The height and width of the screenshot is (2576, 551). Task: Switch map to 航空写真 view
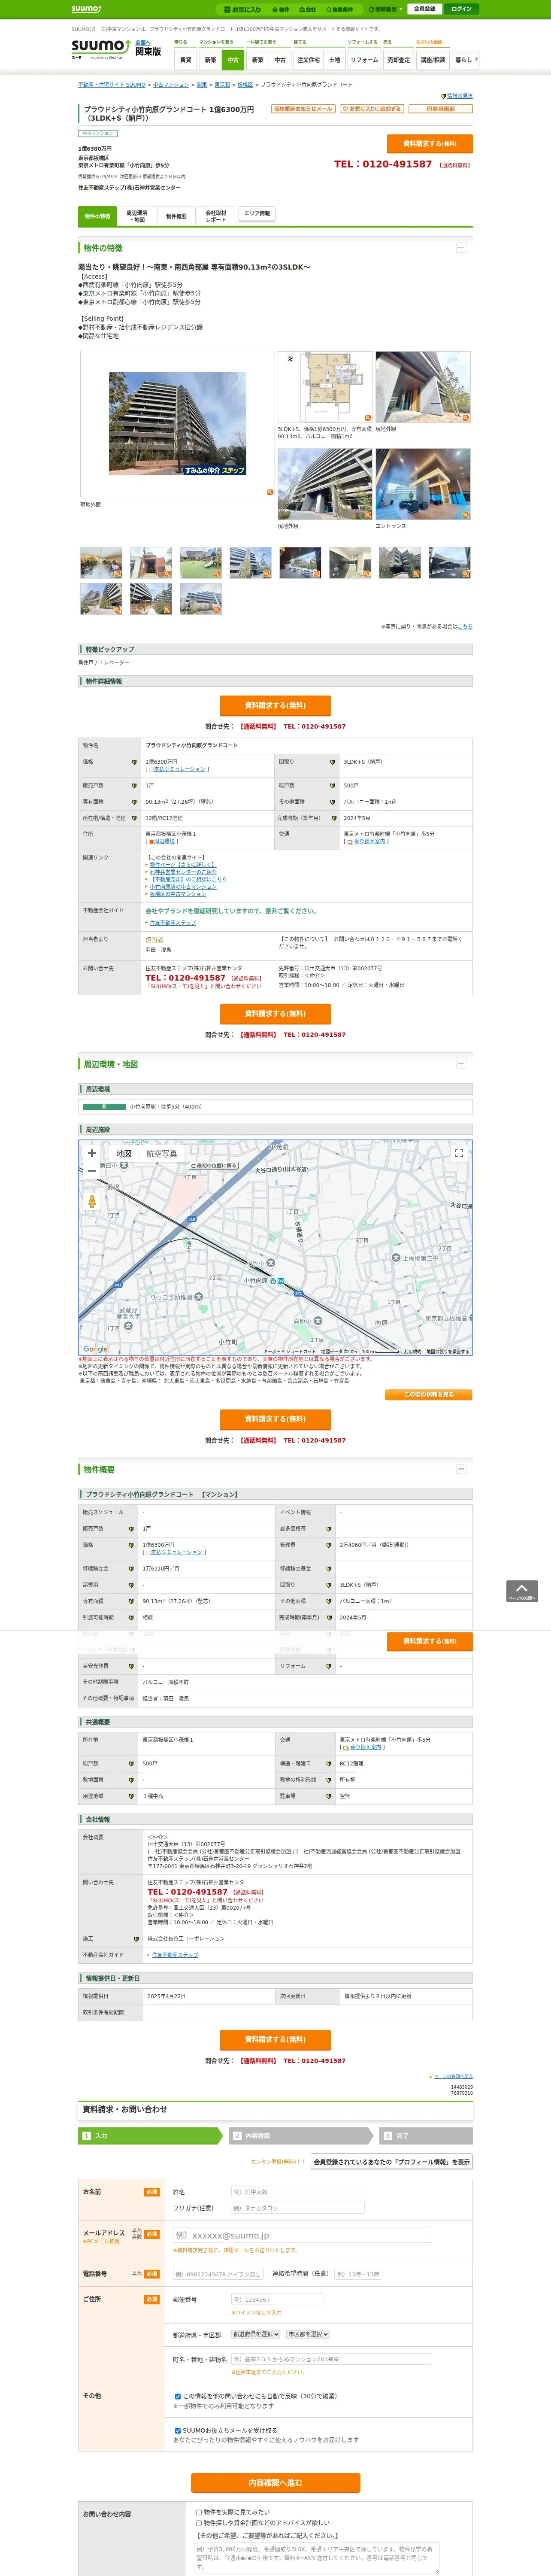(162, 1154)
